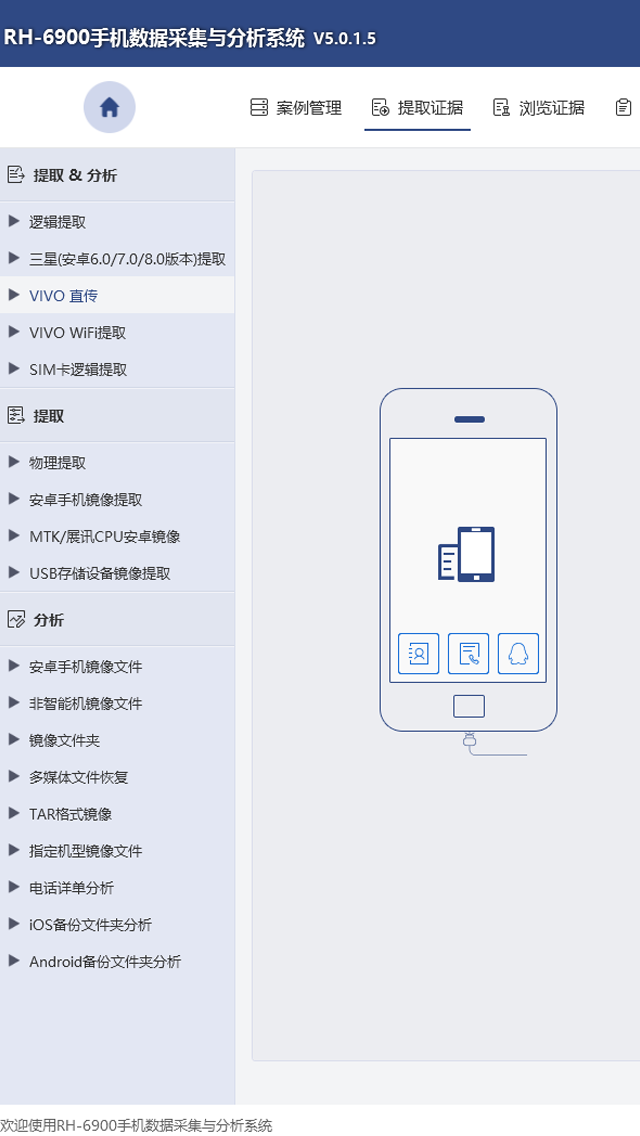Click the contacts icon on phone illustration
Viewport: 640px width, 1136px height.
[x=418, y=653]
